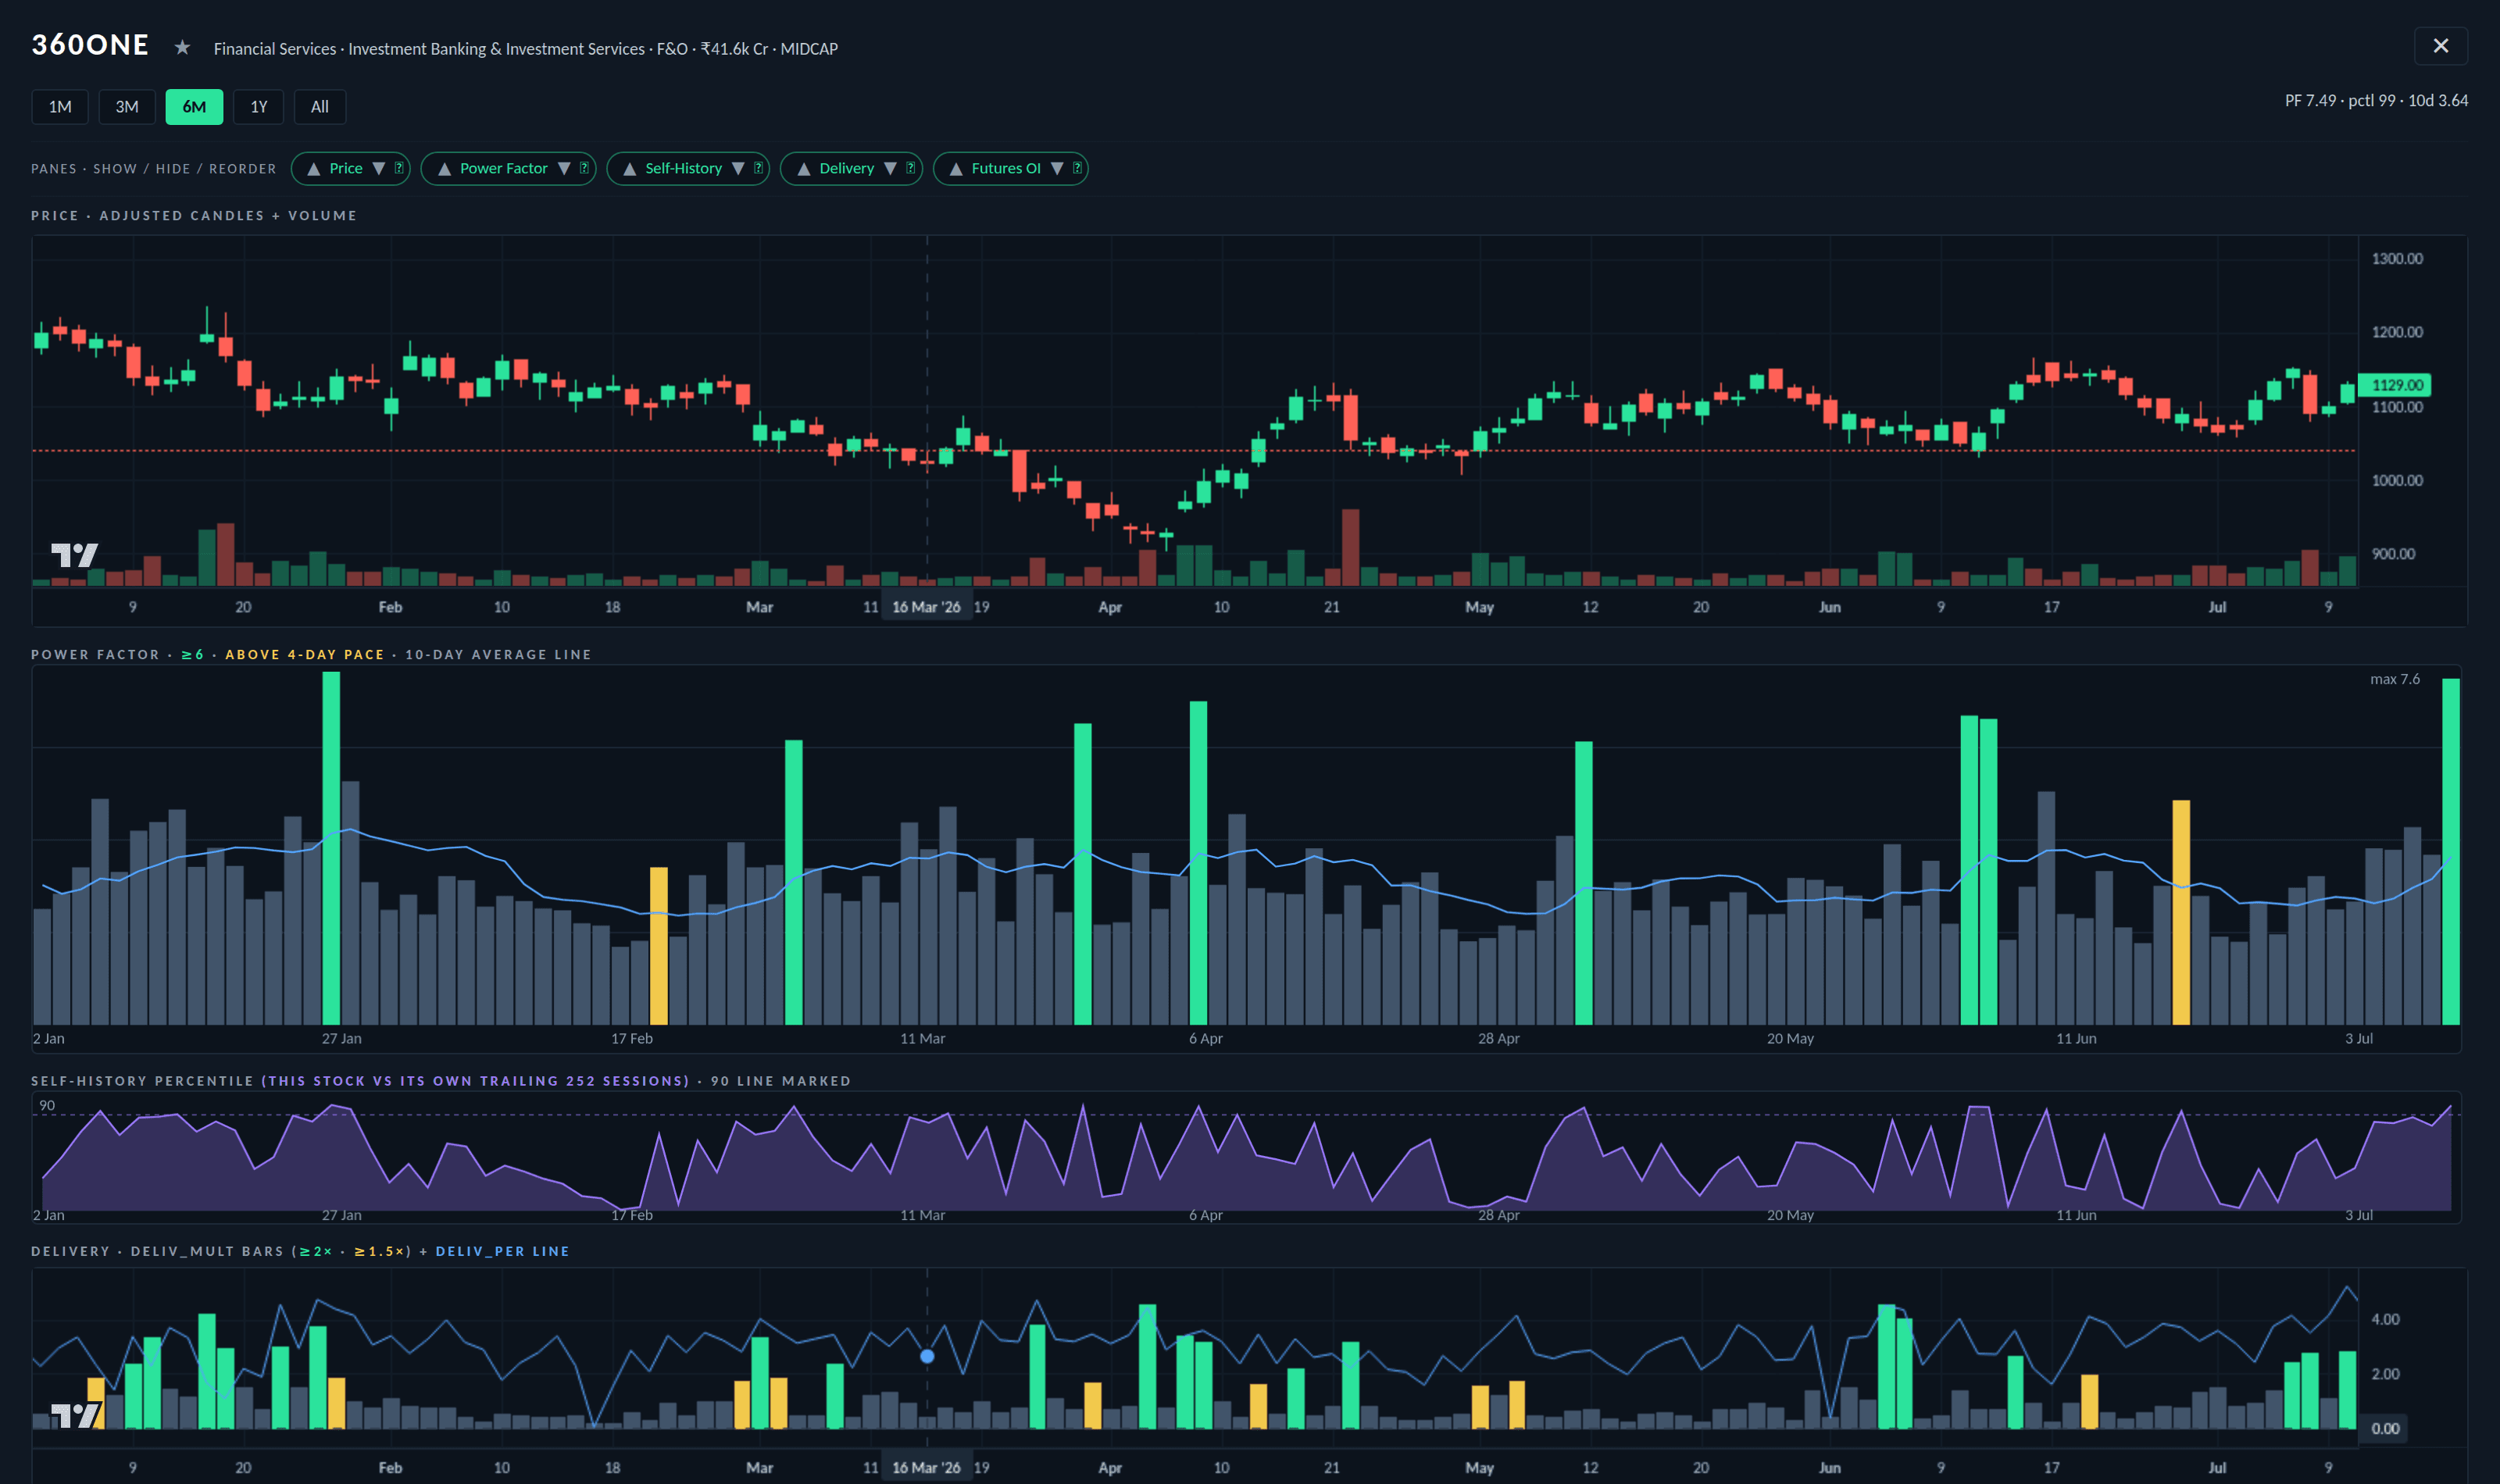This screenshot has height=1484, width=2500.
Task: Click the blue crosshair dot on delivery line
Action: [x=927, y=1356]
